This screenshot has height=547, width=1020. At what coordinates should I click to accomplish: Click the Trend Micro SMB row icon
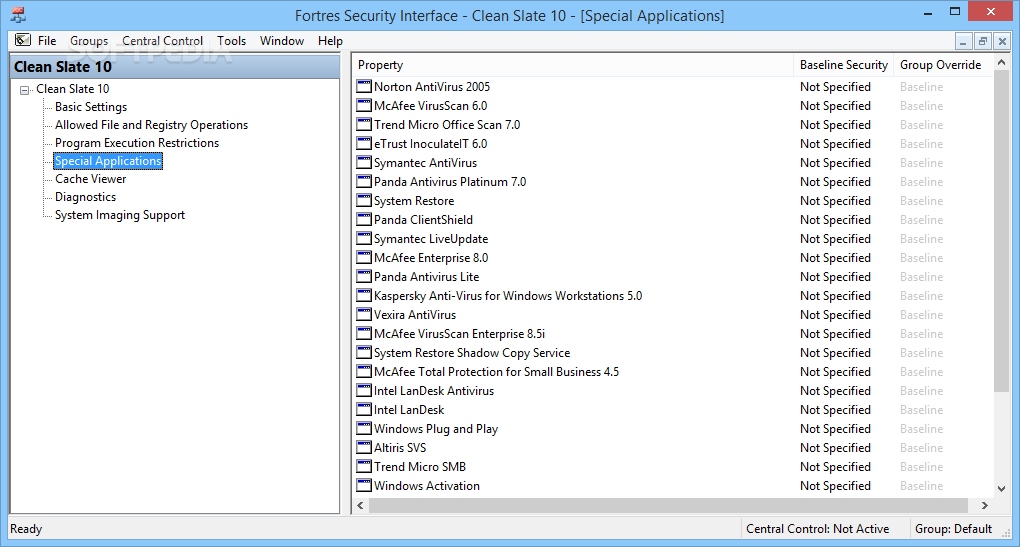pyautogui.click(x=364, y=466)
